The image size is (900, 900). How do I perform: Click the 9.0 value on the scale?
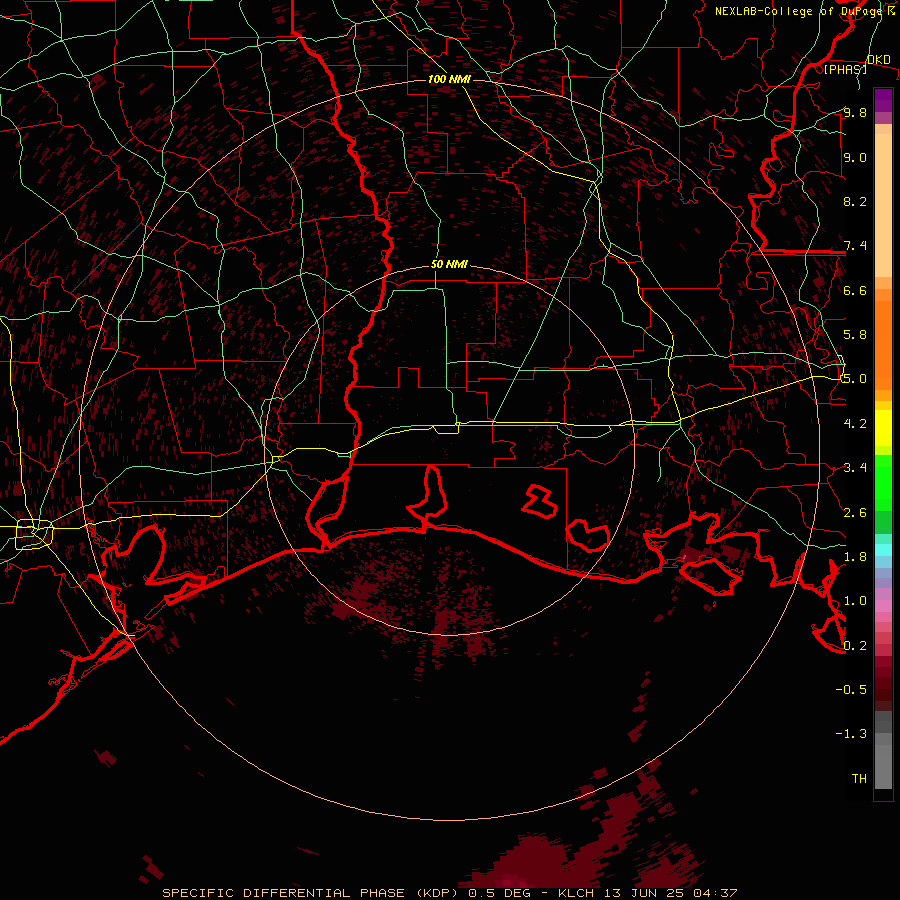click(855, 157)
